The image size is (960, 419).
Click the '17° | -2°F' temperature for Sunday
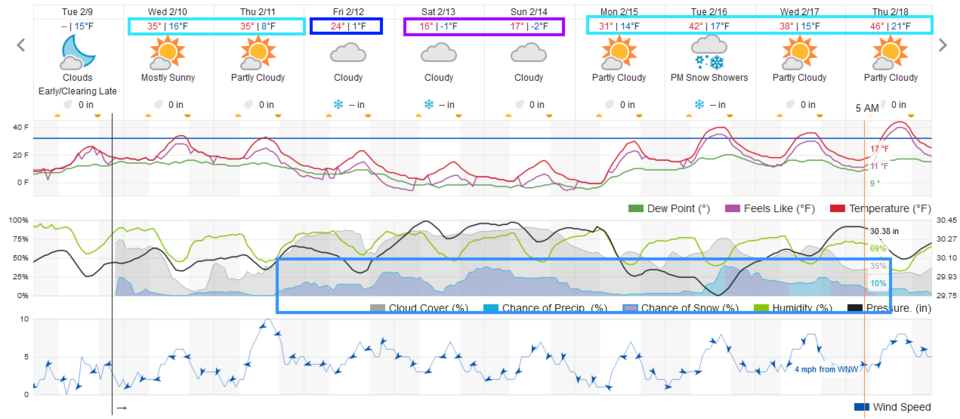coord(529,26)
